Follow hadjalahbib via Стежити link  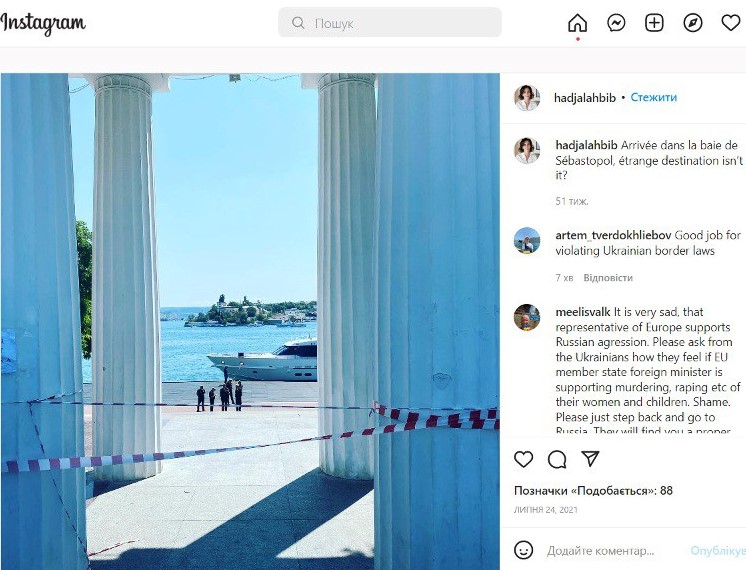click(653, 98)
